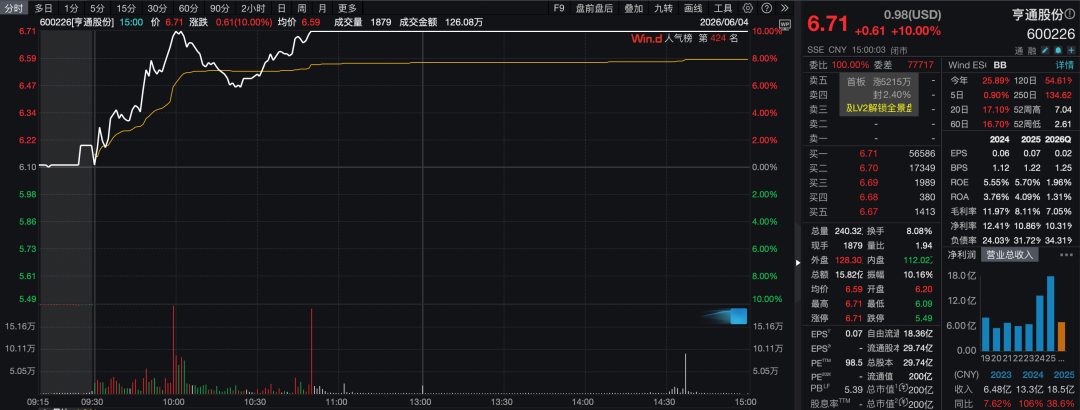The height and width of the screenshot is (410, 1080).
Task: Click the edit pencil icon under stock code
Action: coord(1044,50)
